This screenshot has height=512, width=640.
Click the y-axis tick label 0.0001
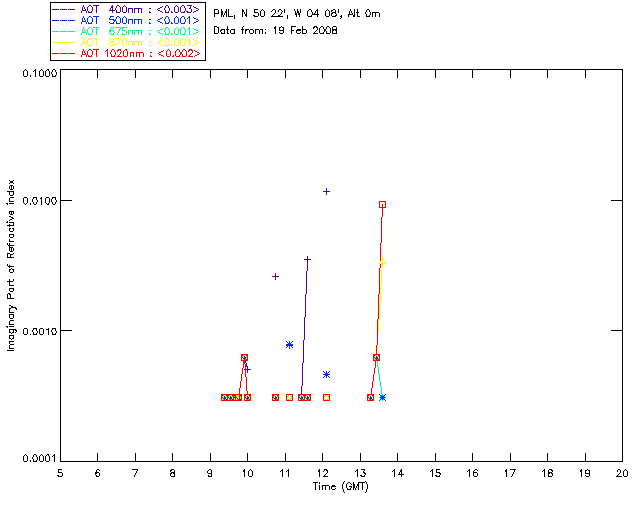pos(39,459)
